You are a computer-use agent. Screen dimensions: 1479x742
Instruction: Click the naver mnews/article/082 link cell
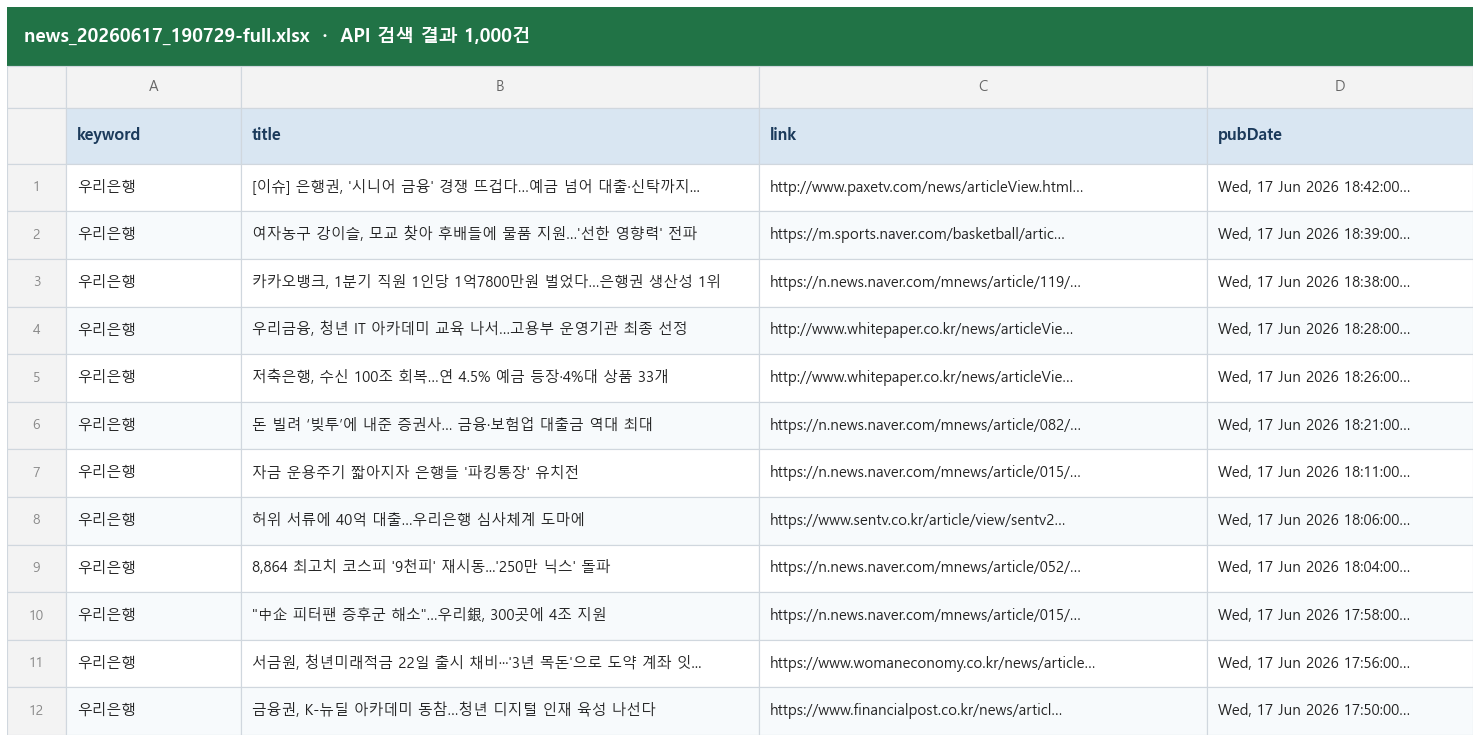pos(983,425)
